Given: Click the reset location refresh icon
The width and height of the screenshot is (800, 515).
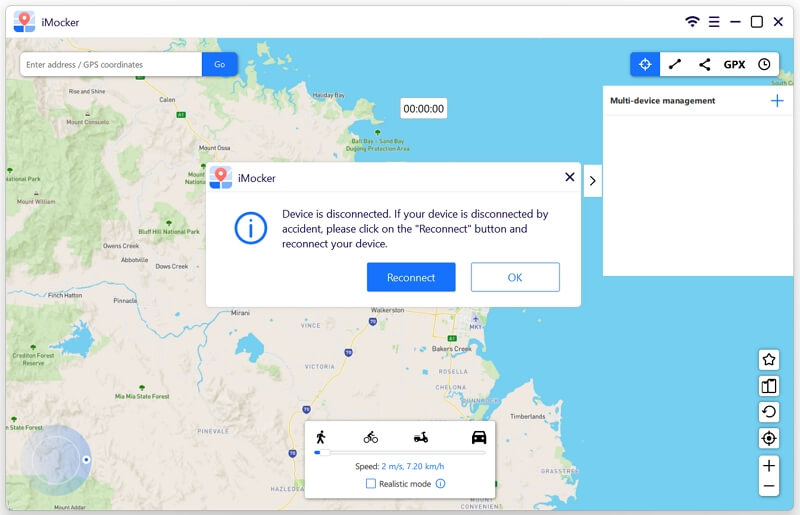Looking at the screenshot, I should click(x=769, y=412).
